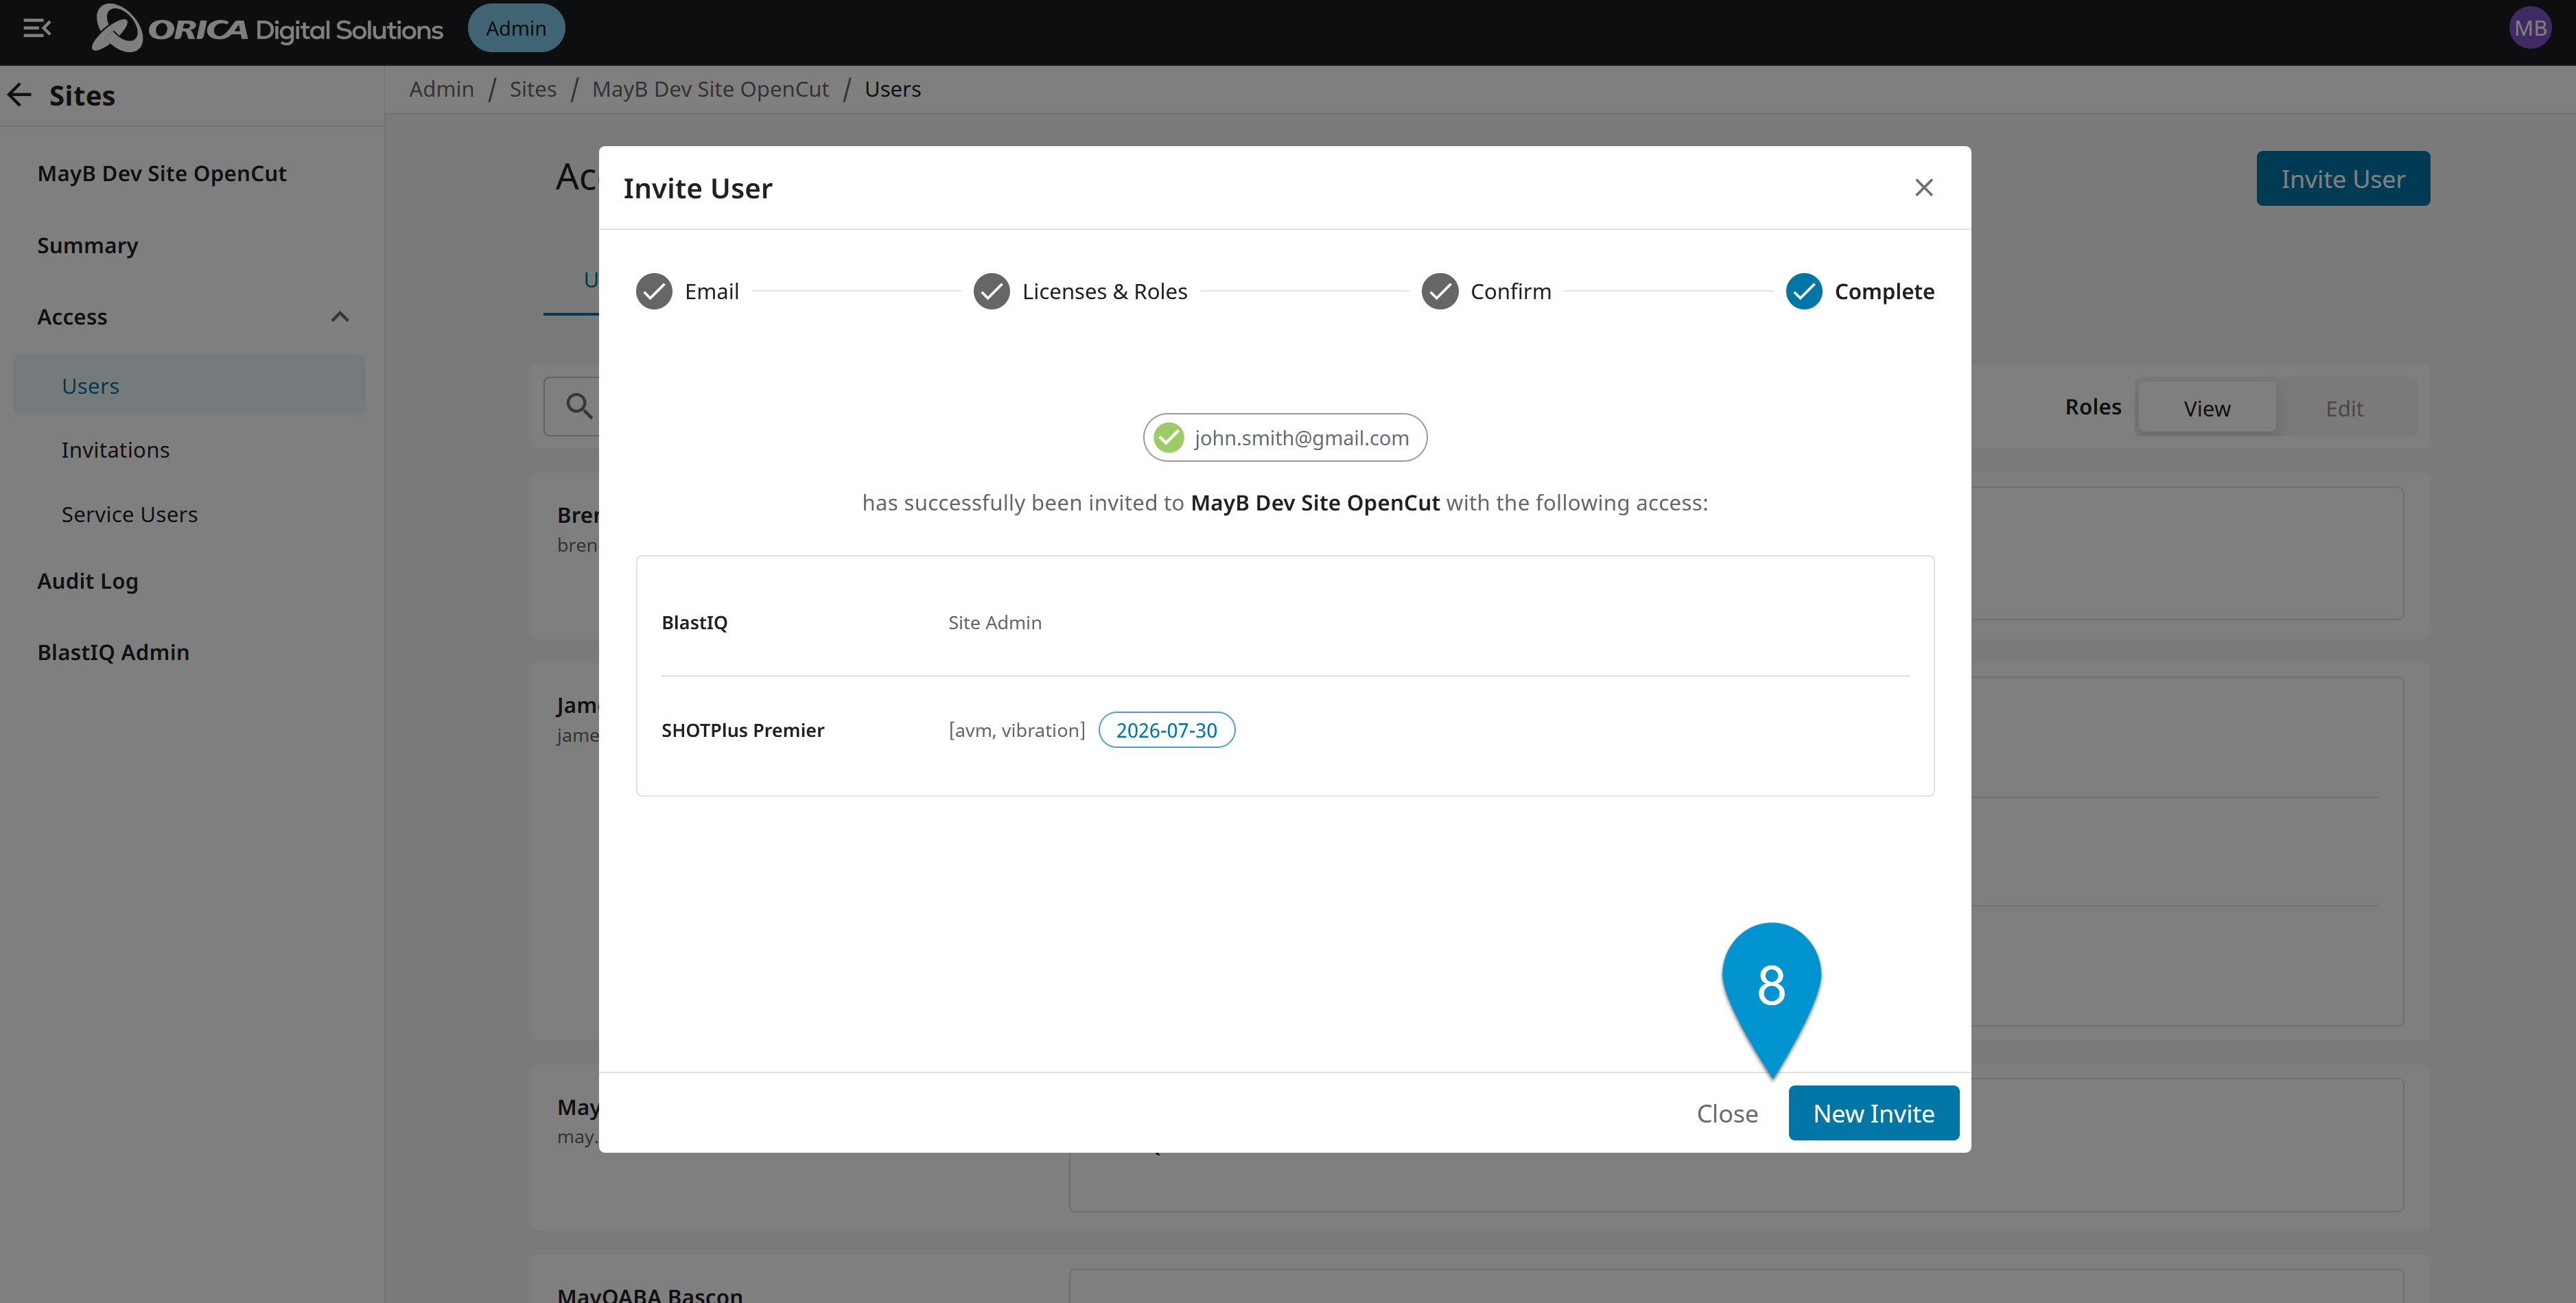2576x1303 pixels.
Task: Close the Invite User dialog with X
Action: 1923,188
